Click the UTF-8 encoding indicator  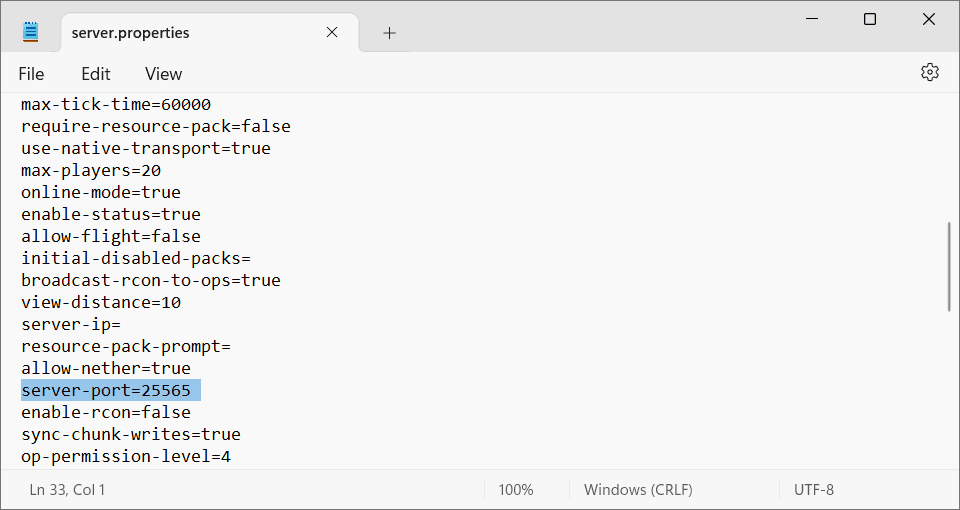point(813,490)
